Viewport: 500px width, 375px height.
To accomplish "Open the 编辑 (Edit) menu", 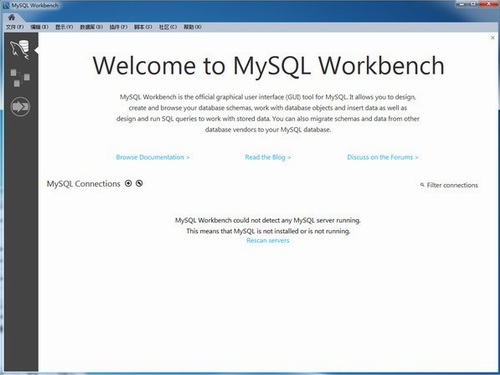I will click(x=39, y=27).
